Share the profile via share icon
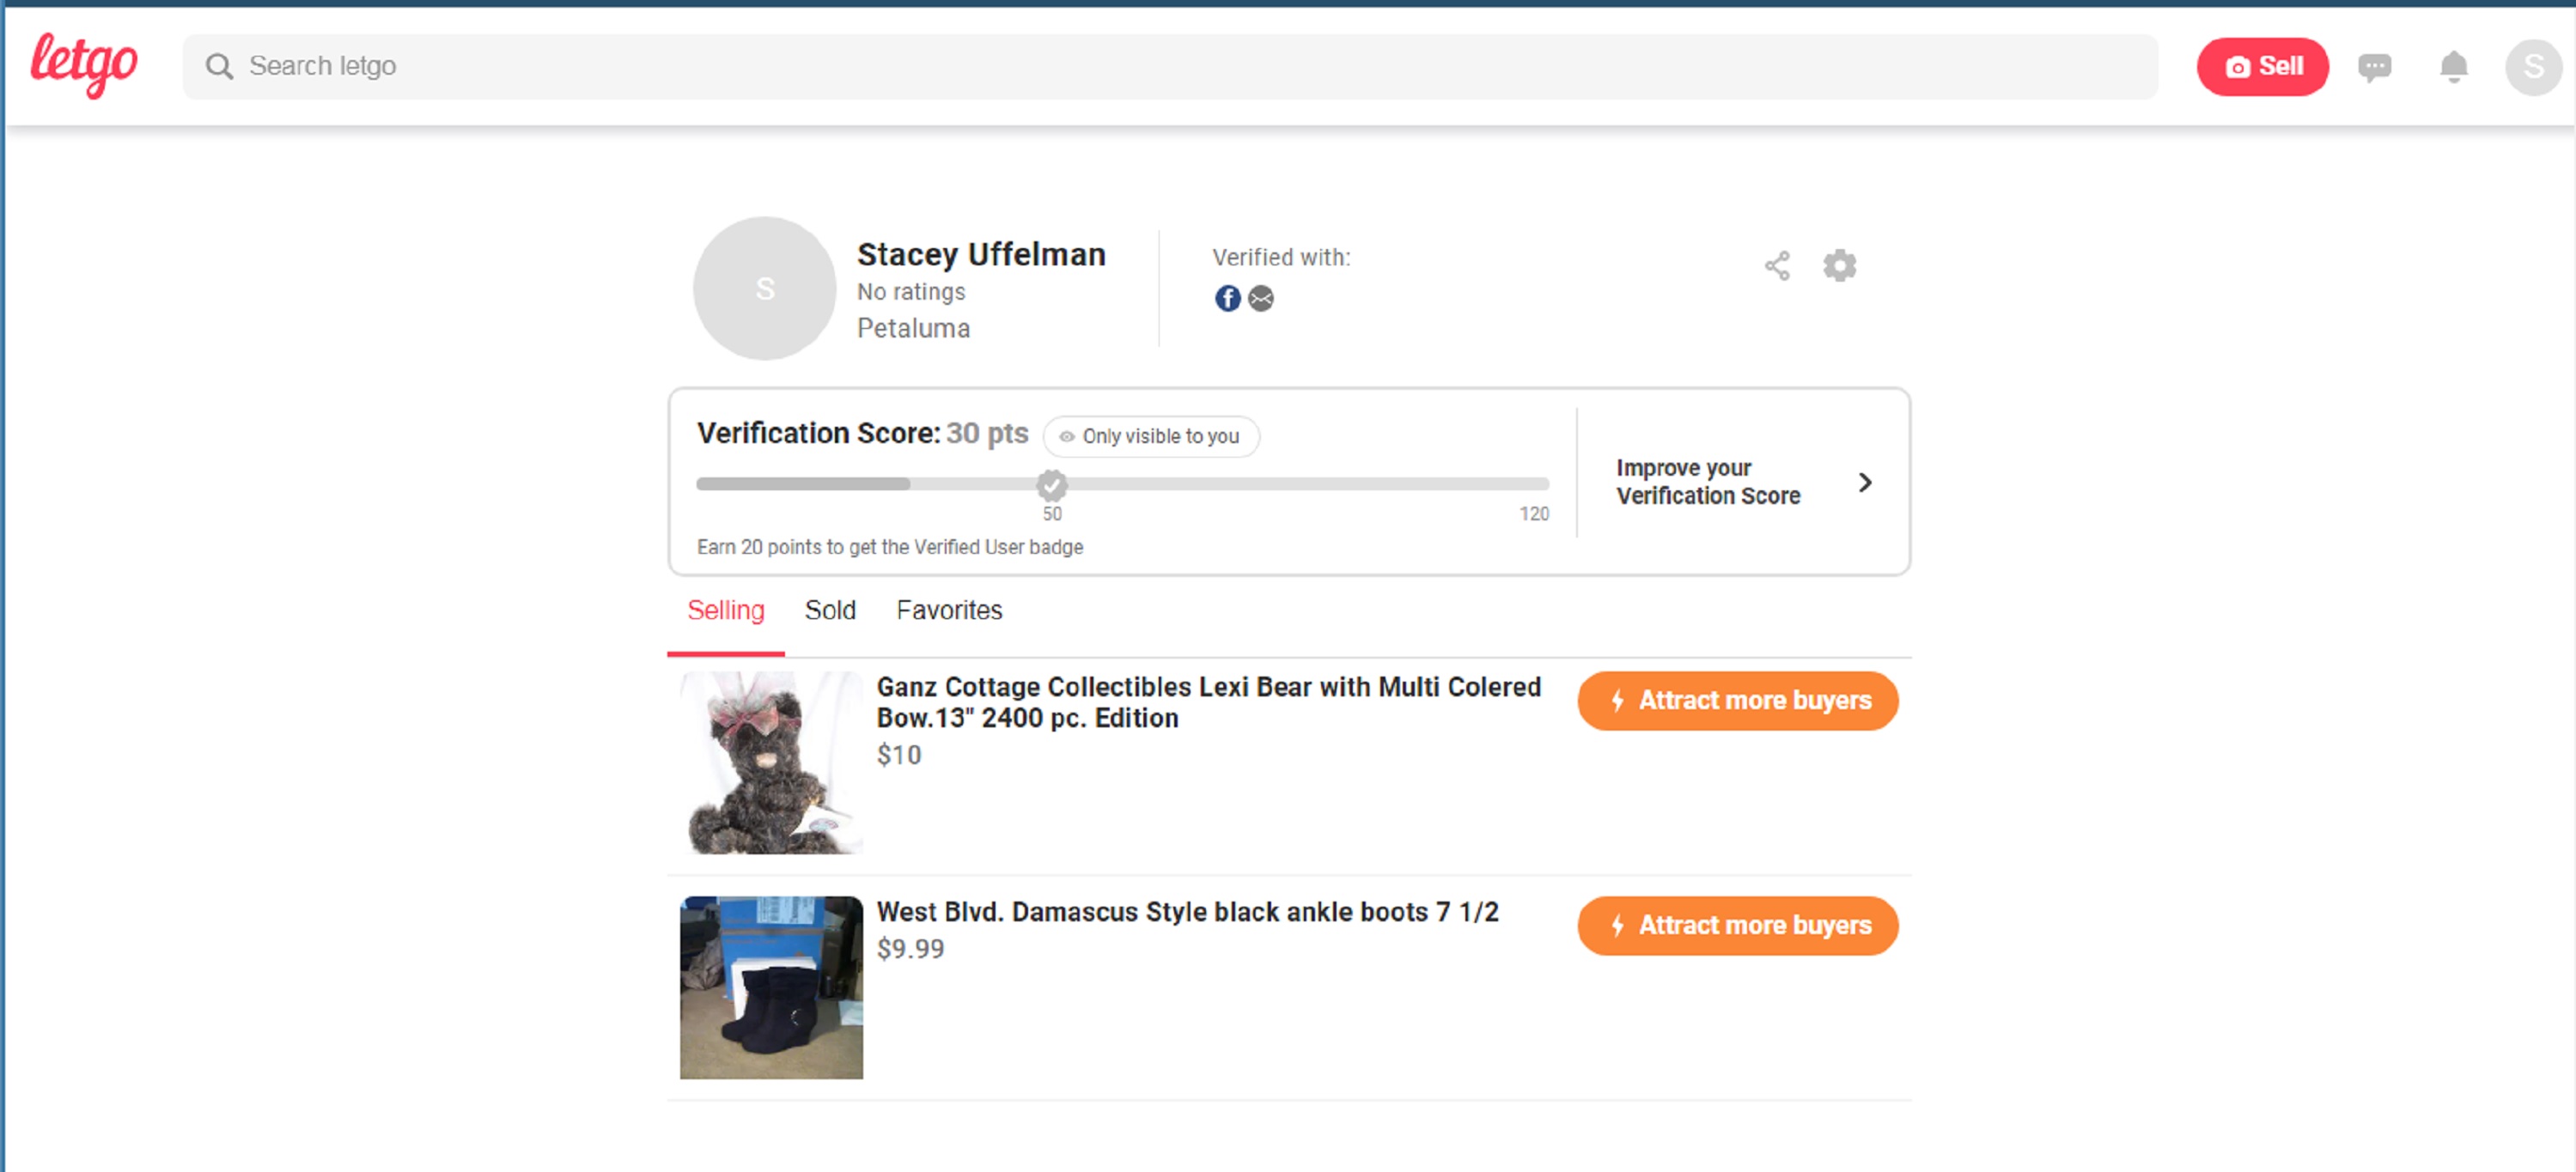The width and height of the screenshot is (2576, 1172). pos(1777,266)
